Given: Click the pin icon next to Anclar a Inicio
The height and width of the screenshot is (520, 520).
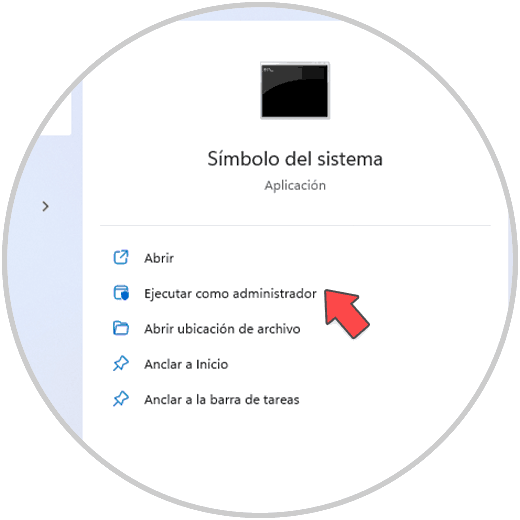Looking at the screenshot, I should click(121, 363).
